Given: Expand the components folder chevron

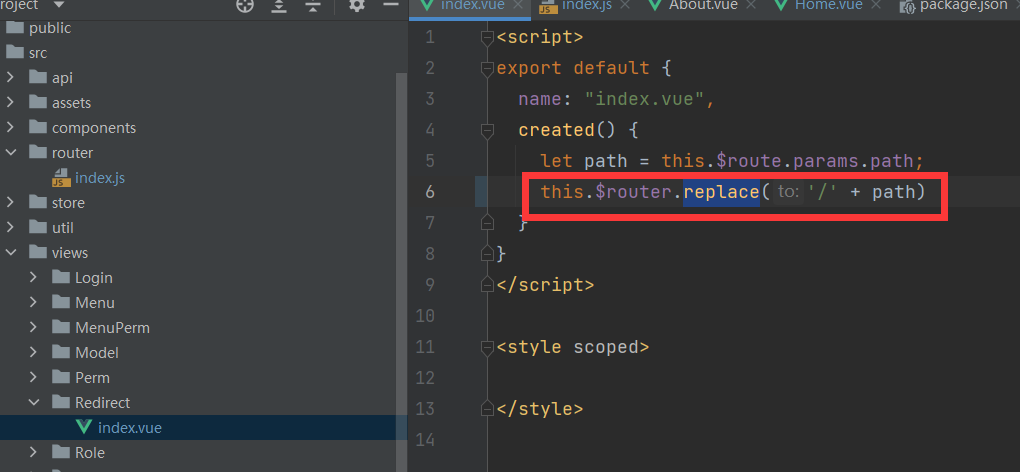Looking at the screenshot, I should point(10,128).
